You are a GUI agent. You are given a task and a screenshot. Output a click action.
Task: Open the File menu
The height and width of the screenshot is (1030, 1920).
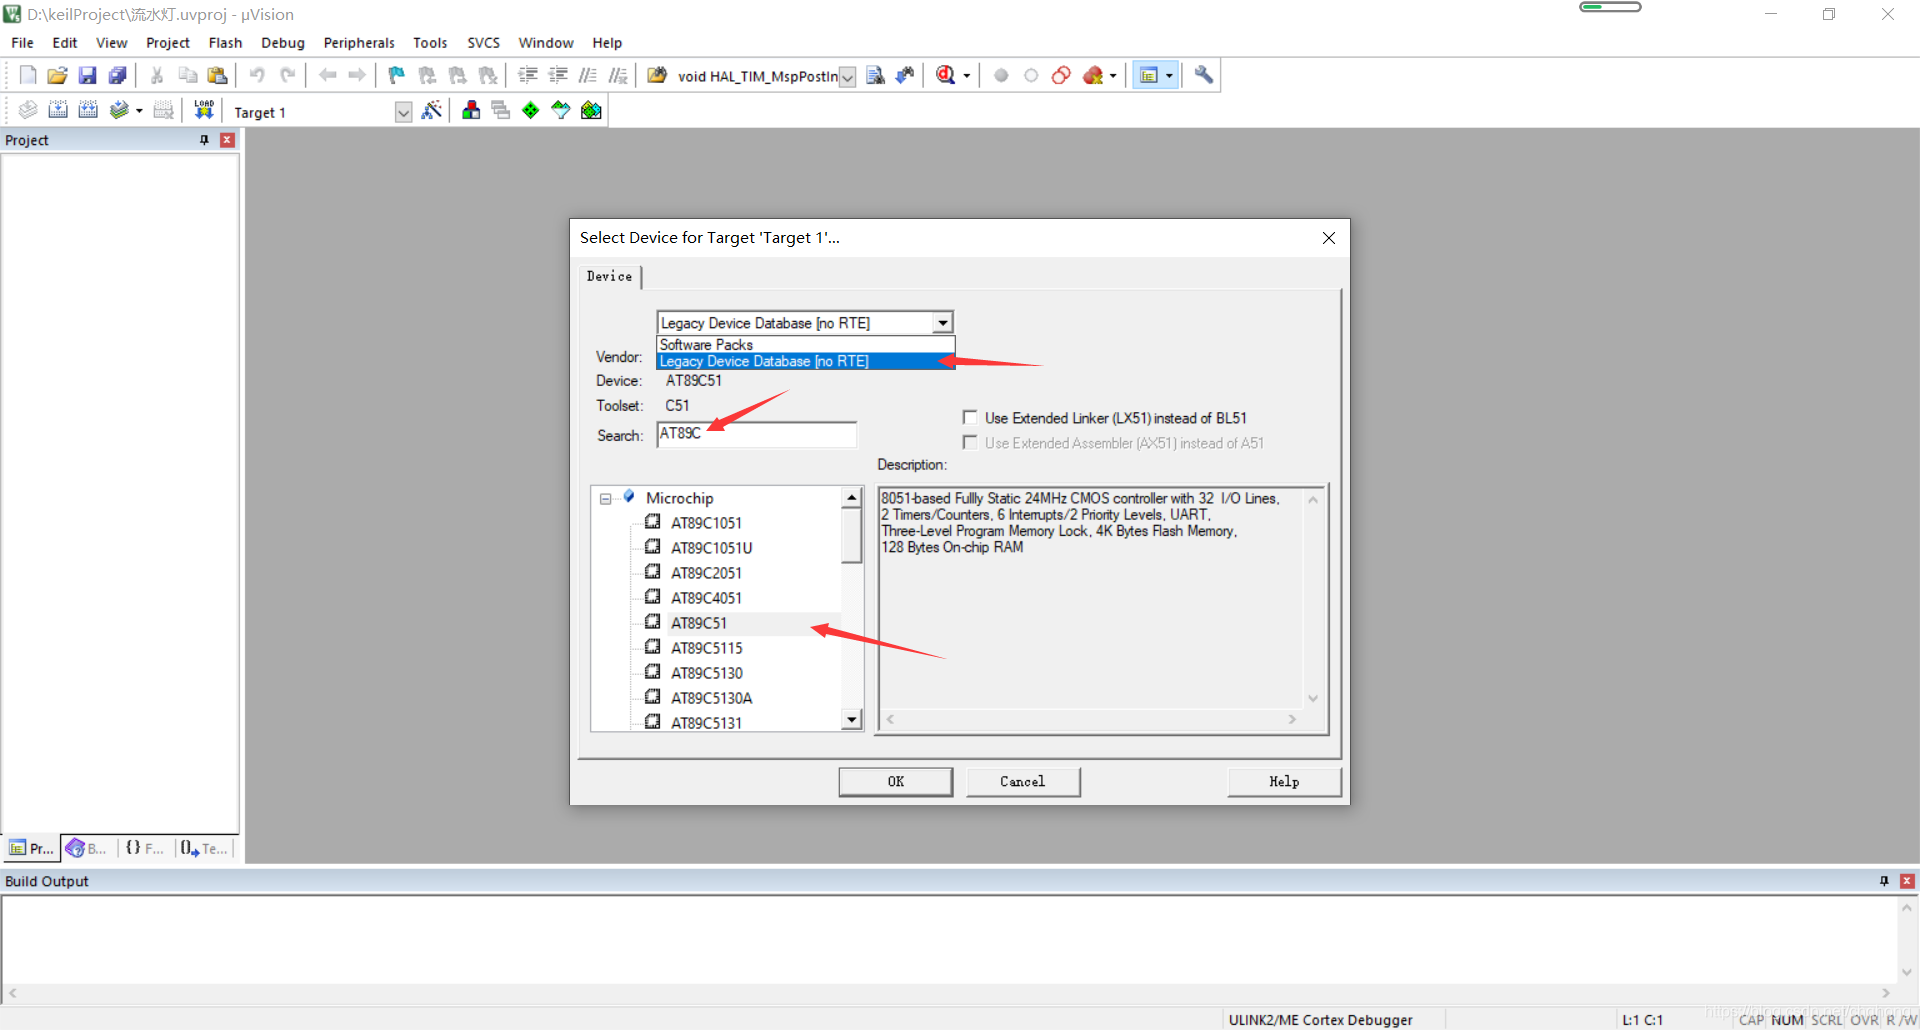click(x=22, y=43)
